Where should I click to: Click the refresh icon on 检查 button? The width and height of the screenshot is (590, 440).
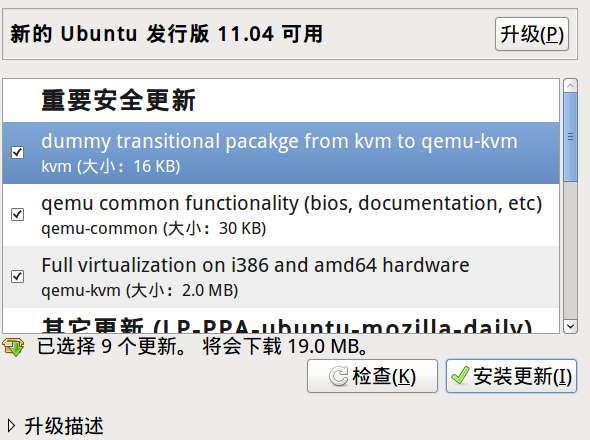point(338,376)
